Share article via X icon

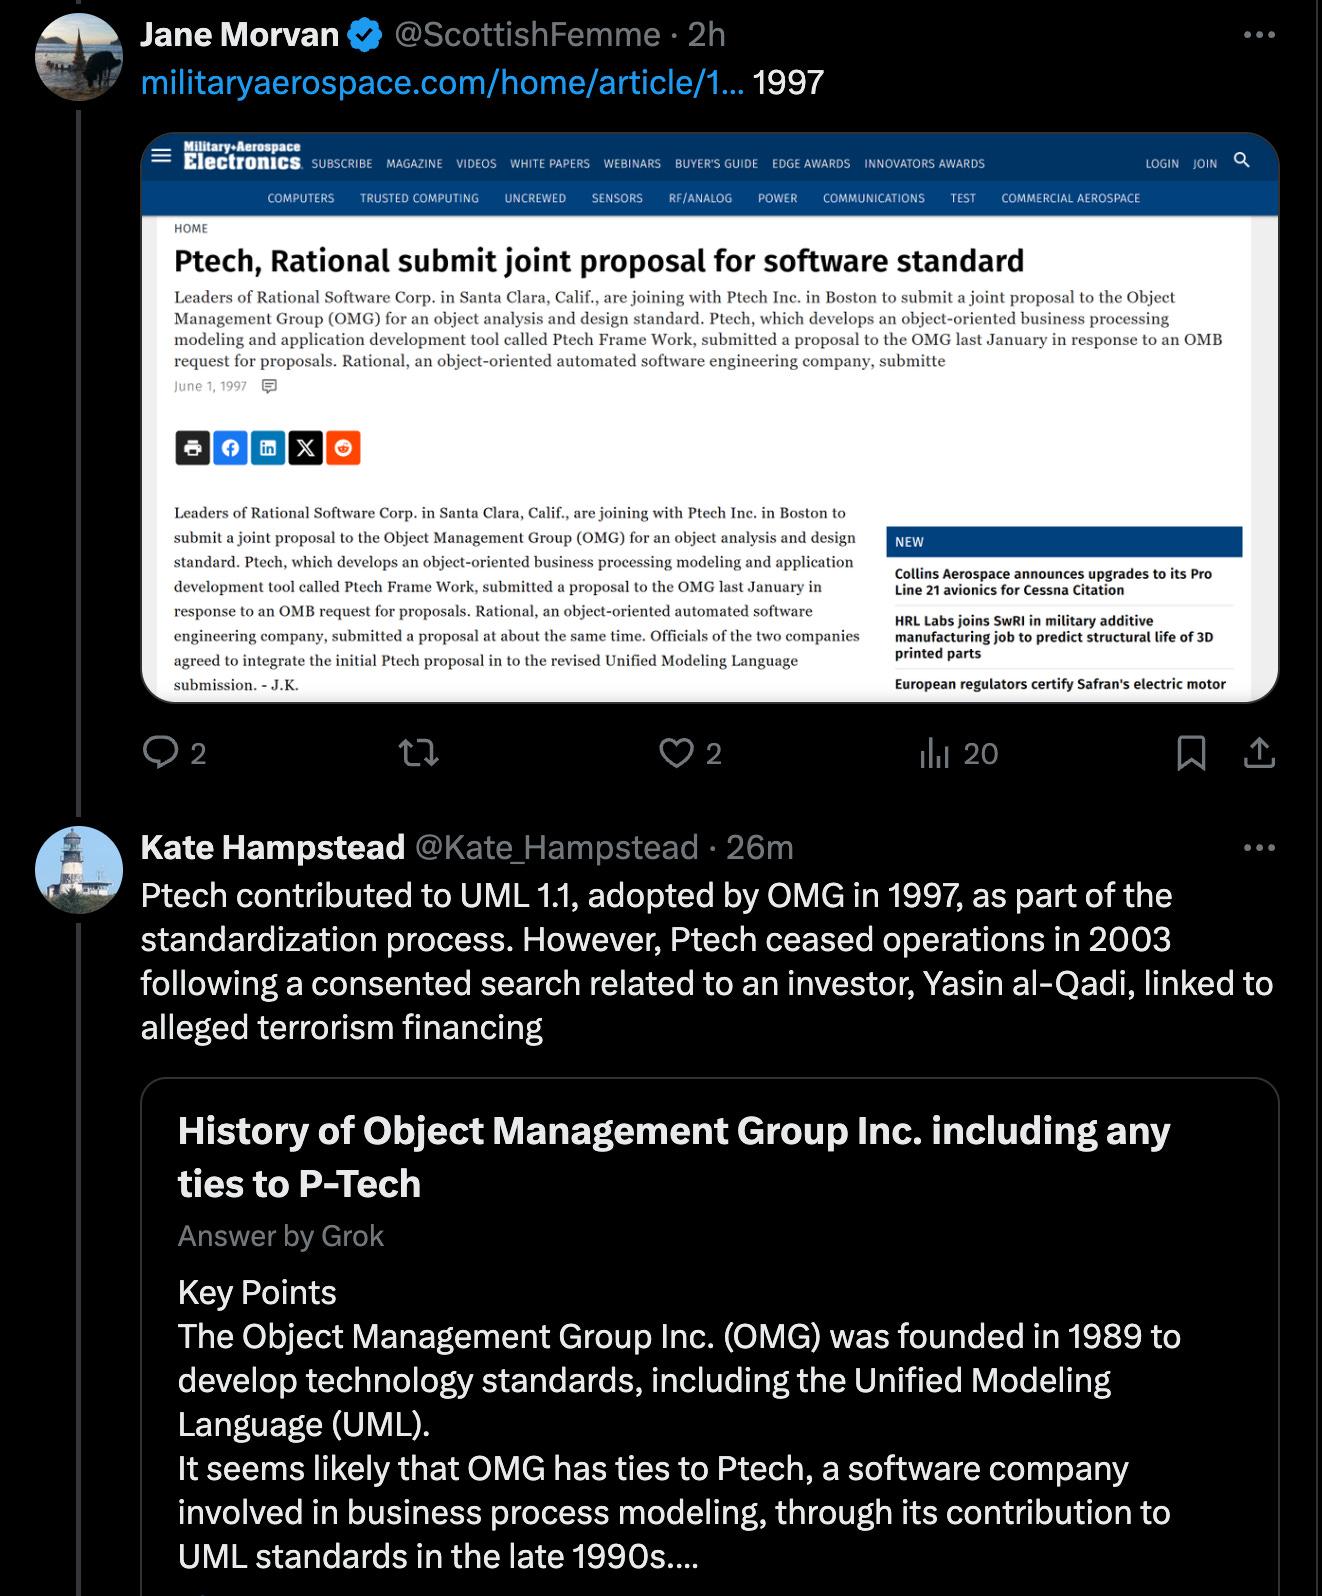[305, 448]
